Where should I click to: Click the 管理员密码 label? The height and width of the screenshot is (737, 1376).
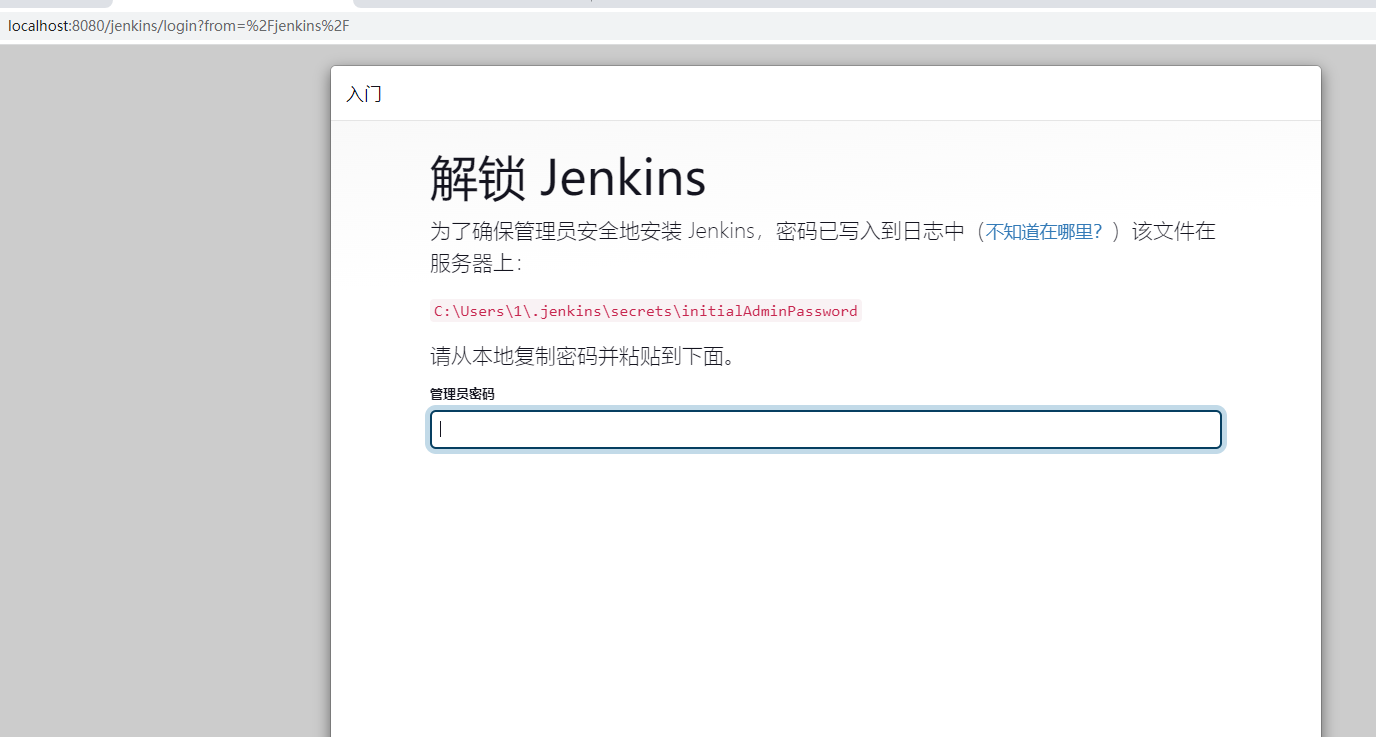(x=462, y=394)
